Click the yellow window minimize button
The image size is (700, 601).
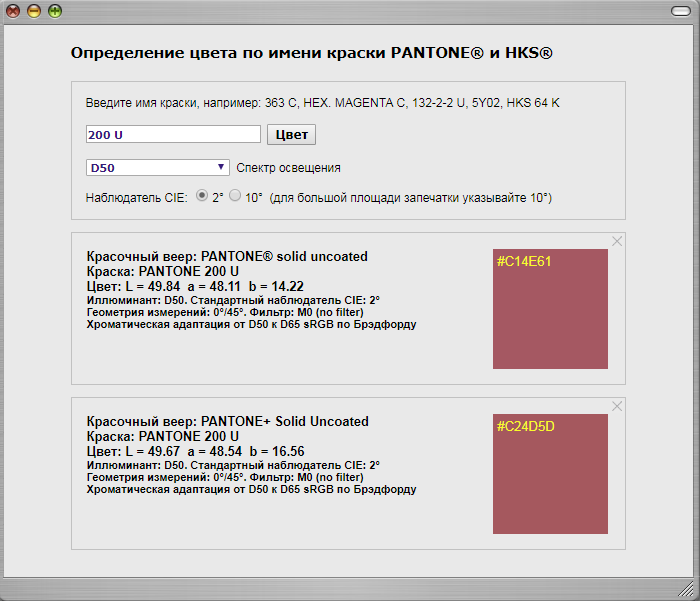tap(34, 11)
